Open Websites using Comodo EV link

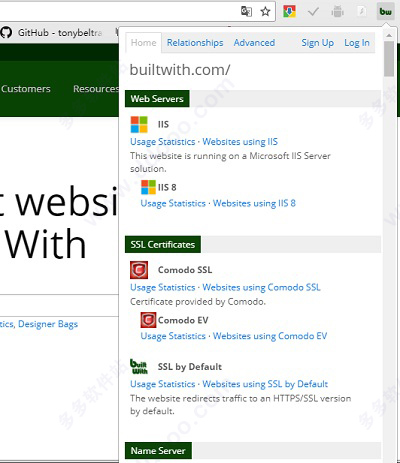point(270,336)
